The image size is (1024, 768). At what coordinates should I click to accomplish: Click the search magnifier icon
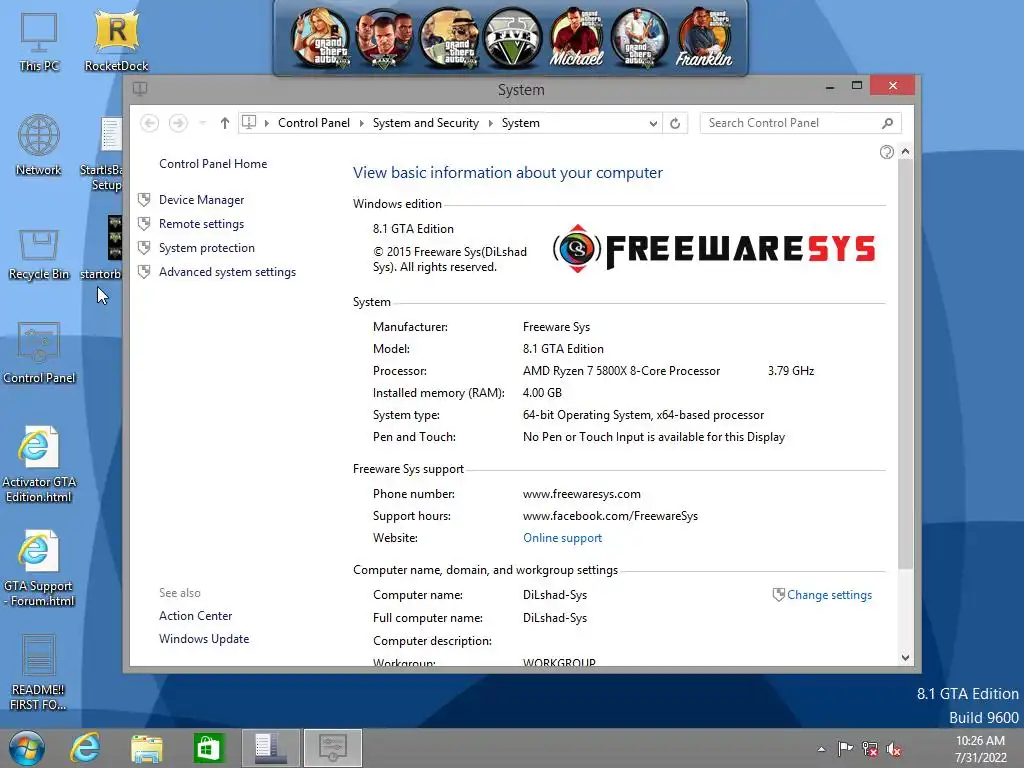click(887, 123)
